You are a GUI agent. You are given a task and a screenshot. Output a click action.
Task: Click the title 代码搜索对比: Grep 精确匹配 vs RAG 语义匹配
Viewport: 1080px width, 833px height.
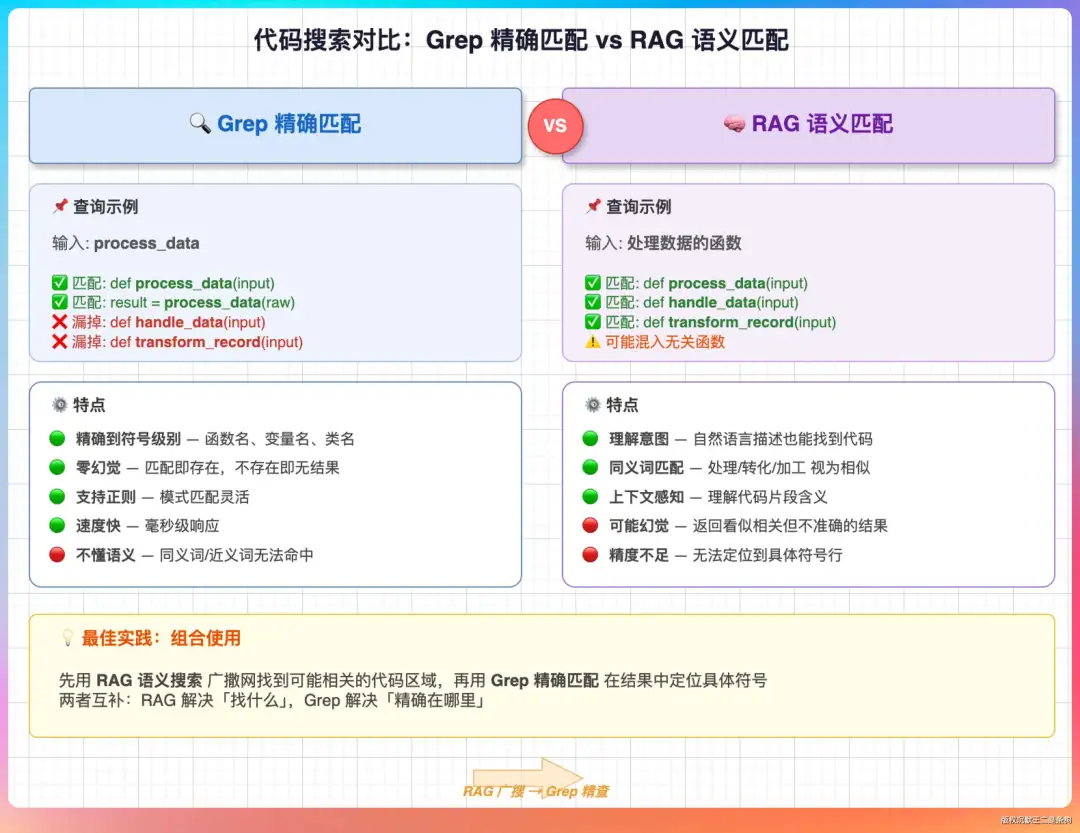[x=521, y=40]
